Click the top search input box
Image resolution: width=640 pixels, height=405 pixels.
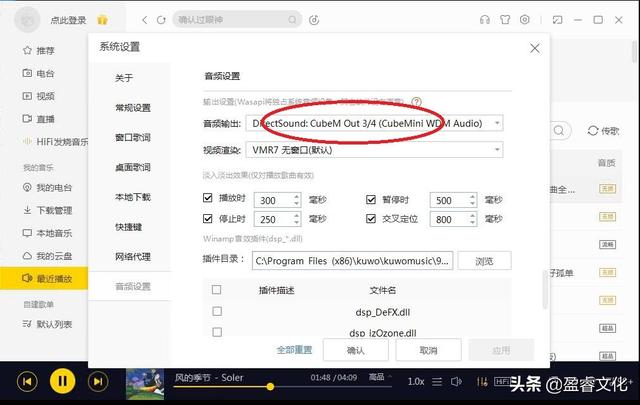click(237, 20)
